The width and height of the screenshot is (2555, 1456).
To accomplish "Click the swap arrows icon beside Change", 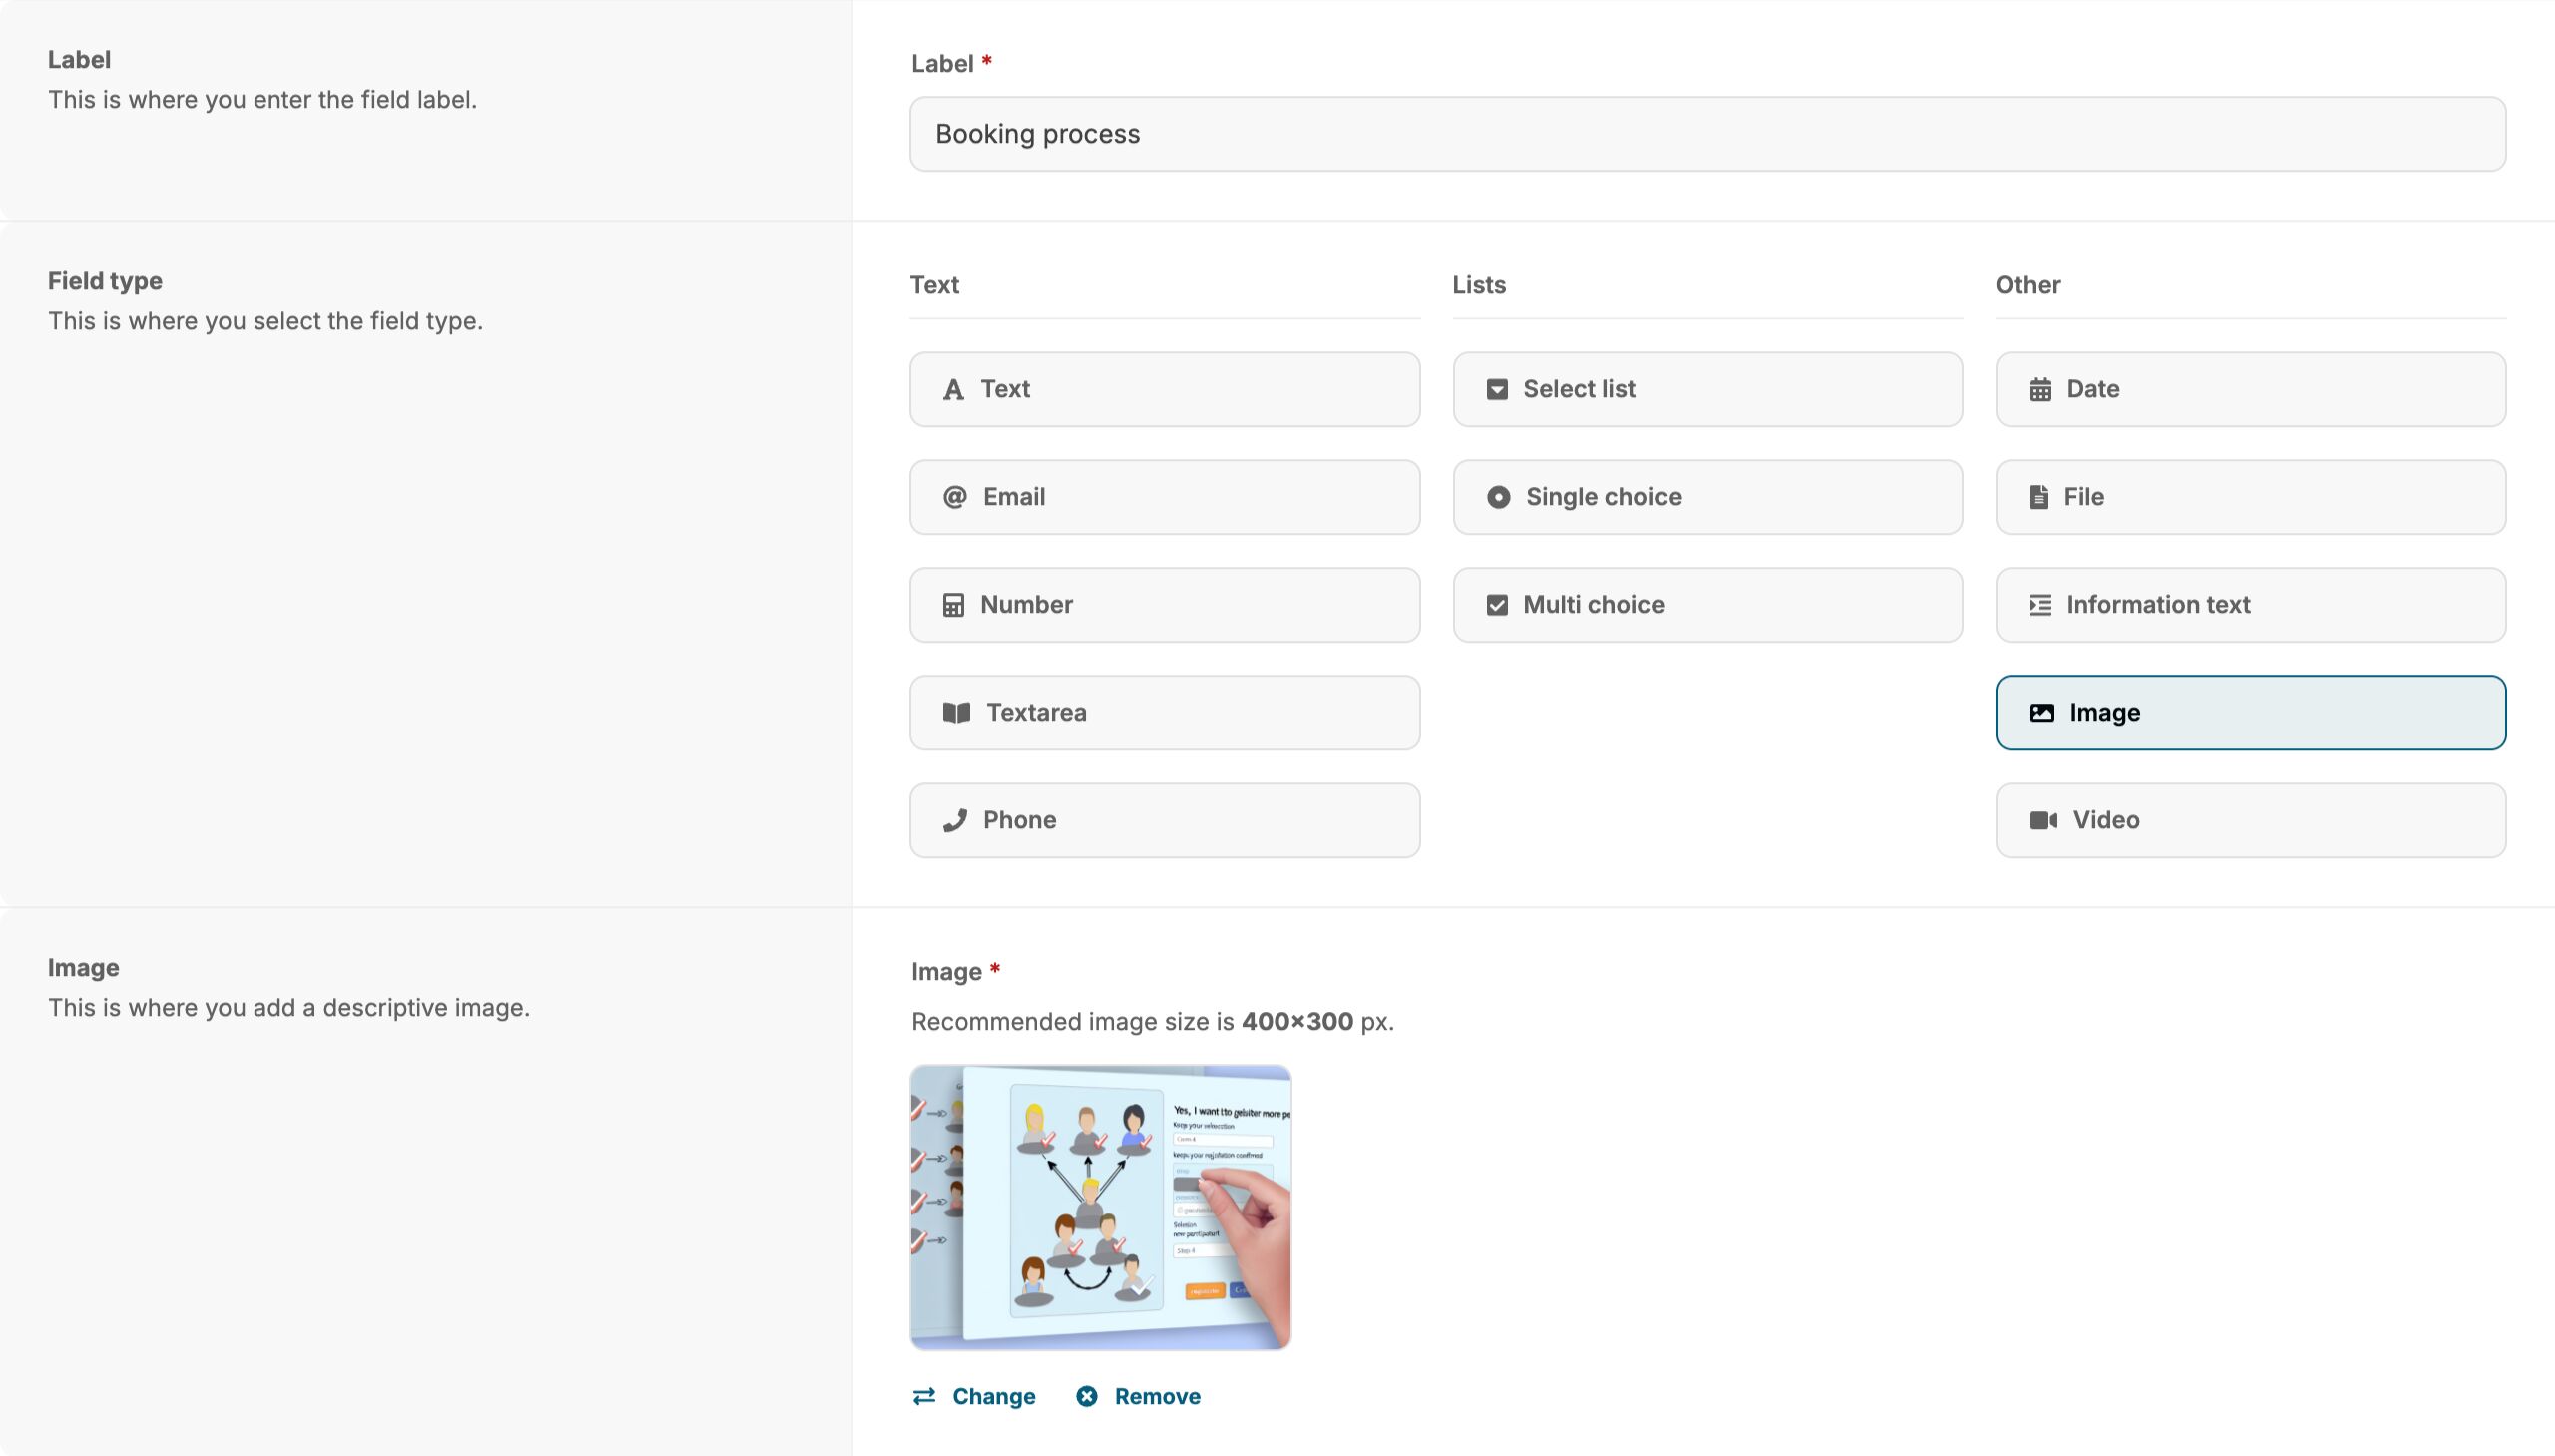I will pos(924,1397).
